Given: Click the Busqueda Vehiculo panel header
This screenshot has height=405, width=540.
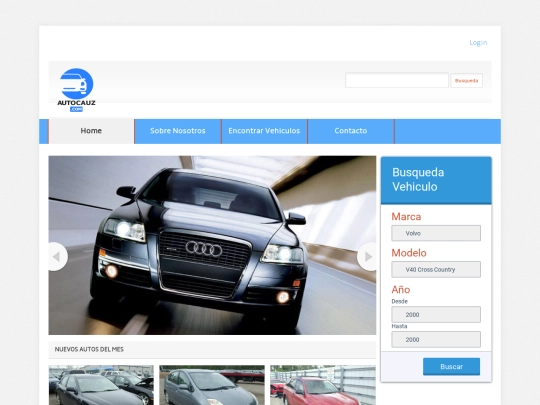Looking at the screenshot, I should (x=436, y=180).
